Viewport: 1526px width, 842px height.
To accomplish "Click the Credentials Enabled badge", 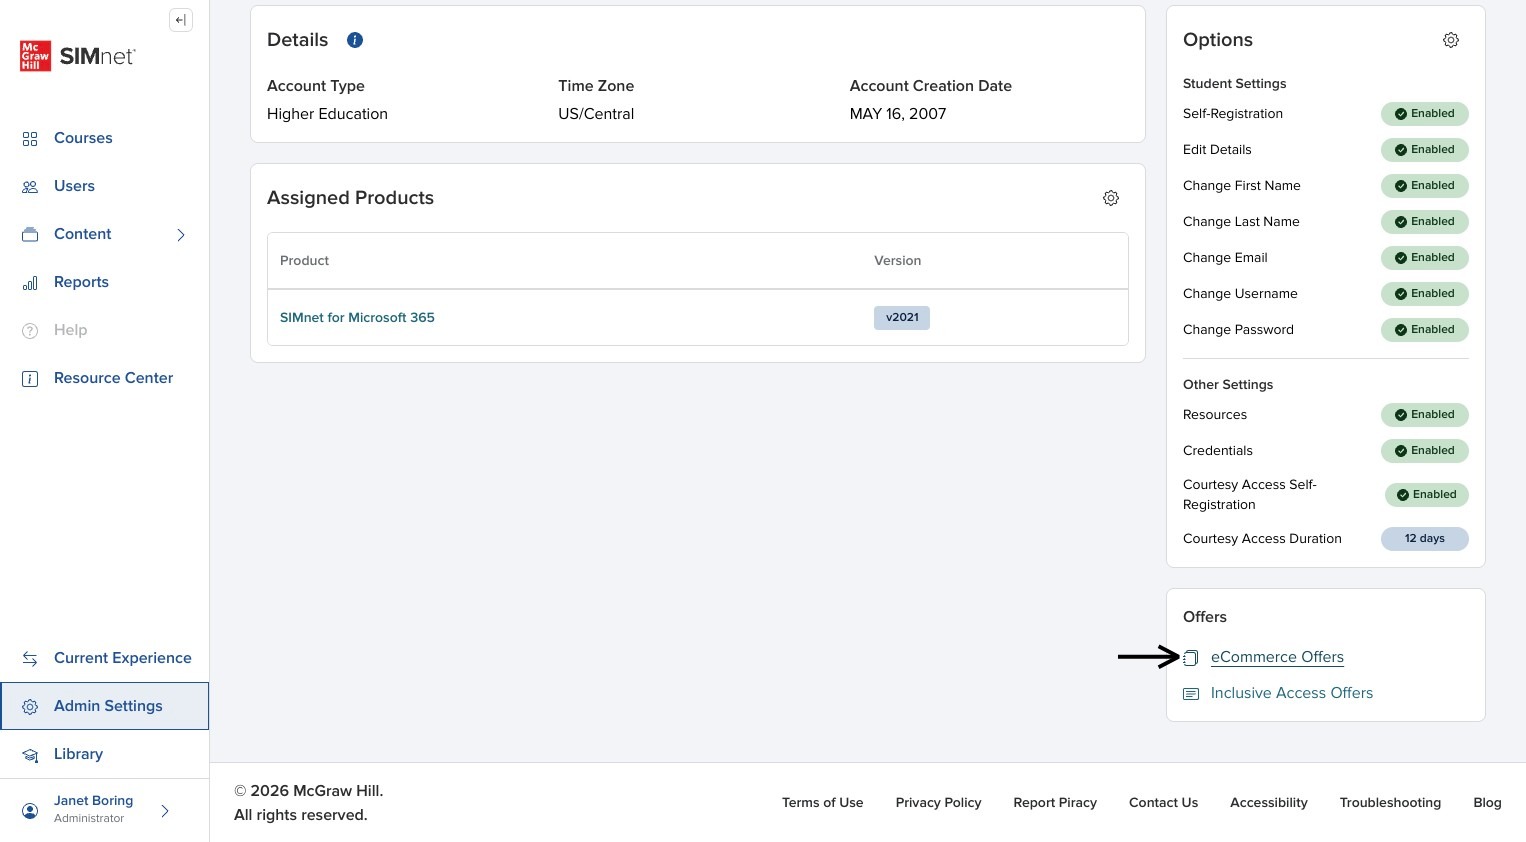I will (1425, 451).
